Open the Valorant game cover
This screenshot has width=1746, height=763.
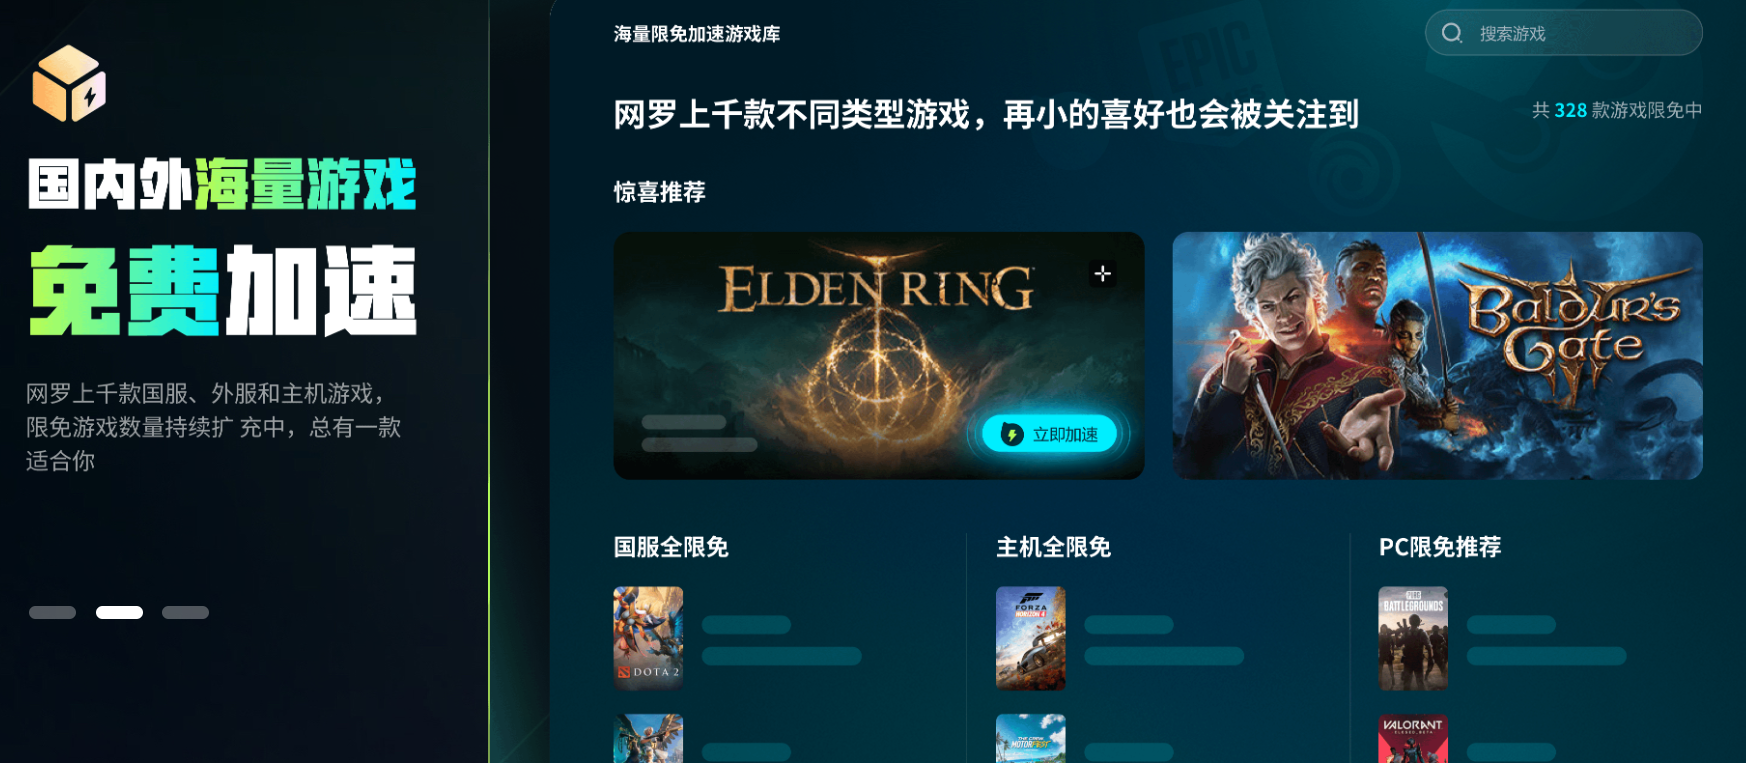point(1413,738)
